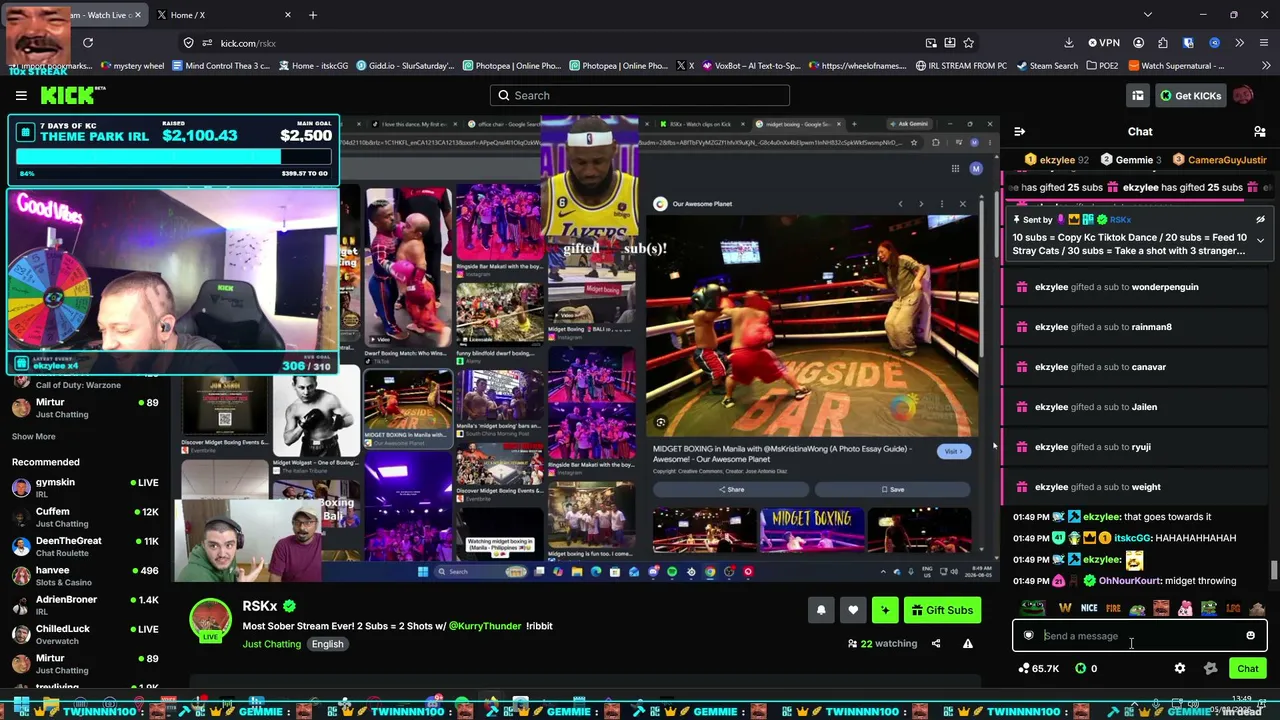Follow RSKx using the heart button
This screenshot has height=720, width=1280.
(x=853, y=610)
